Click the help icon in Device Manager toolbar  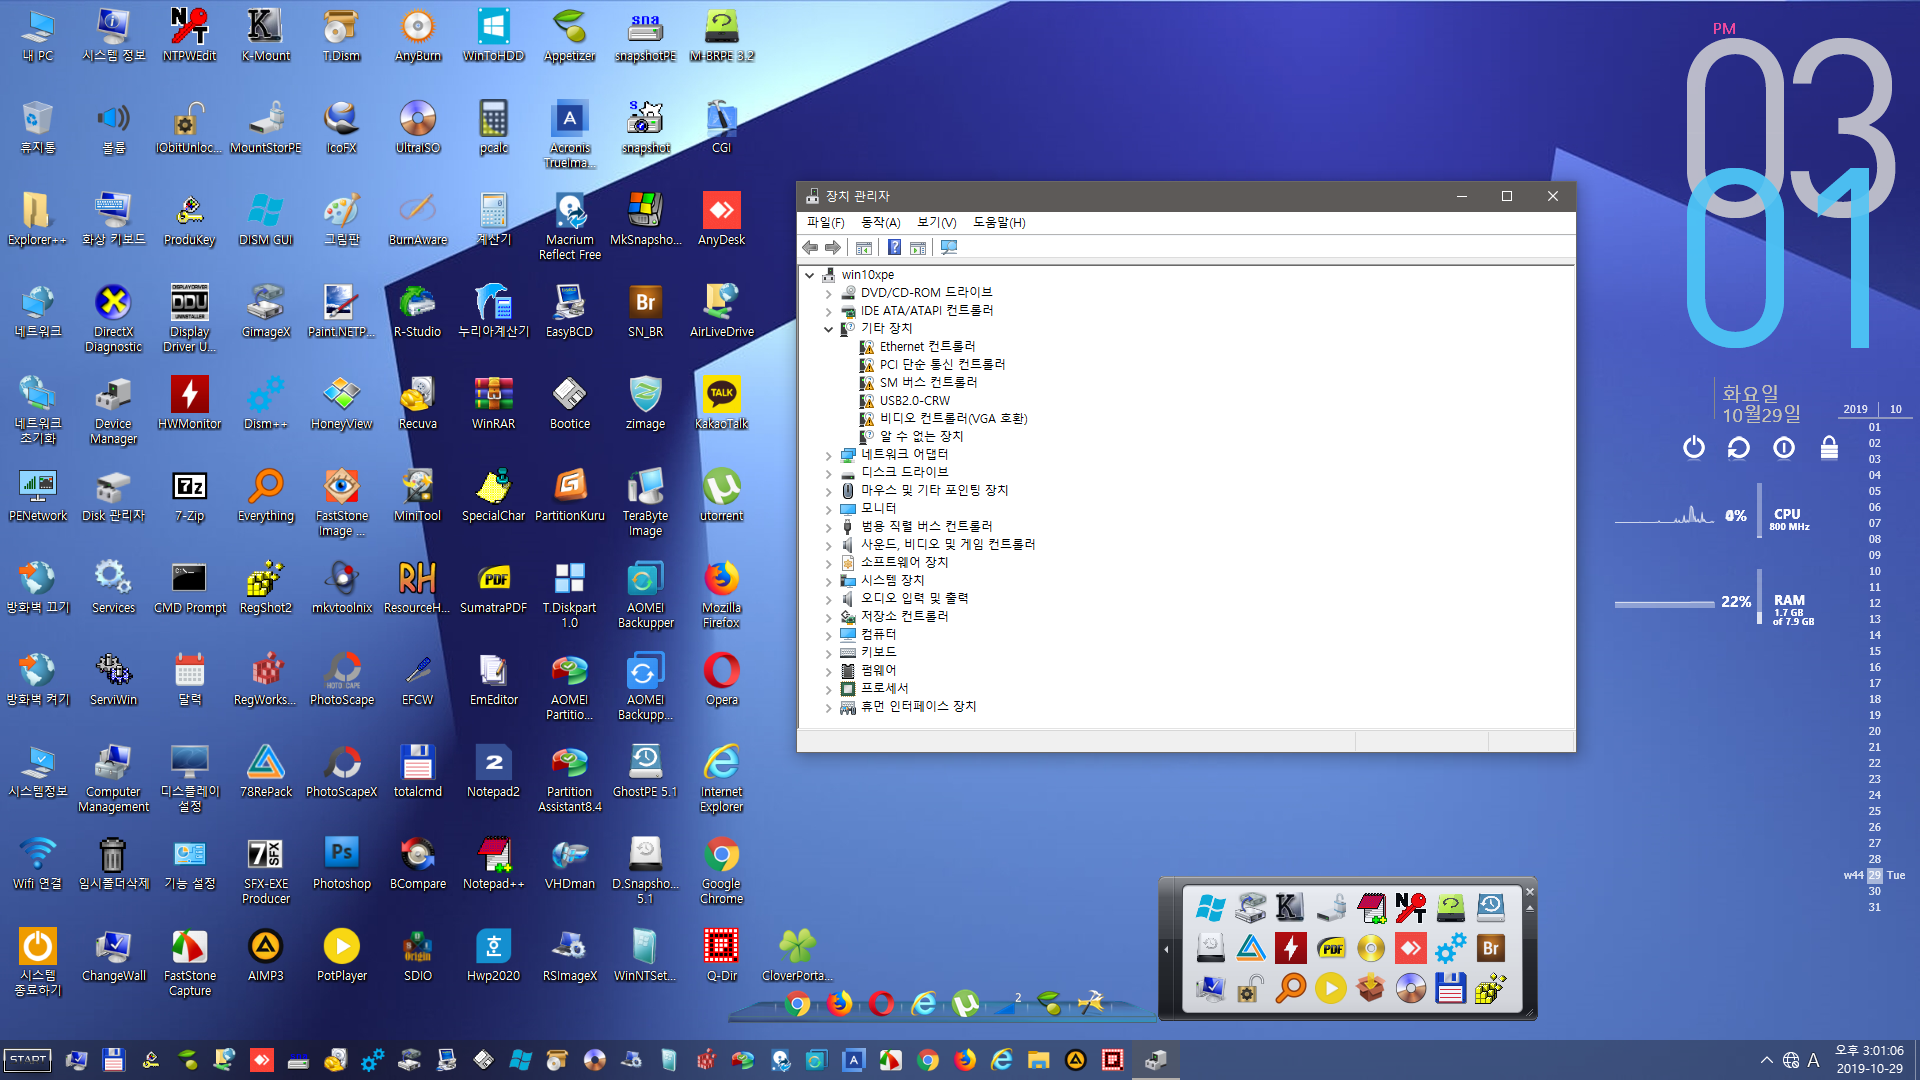click(x=894, y=247)
